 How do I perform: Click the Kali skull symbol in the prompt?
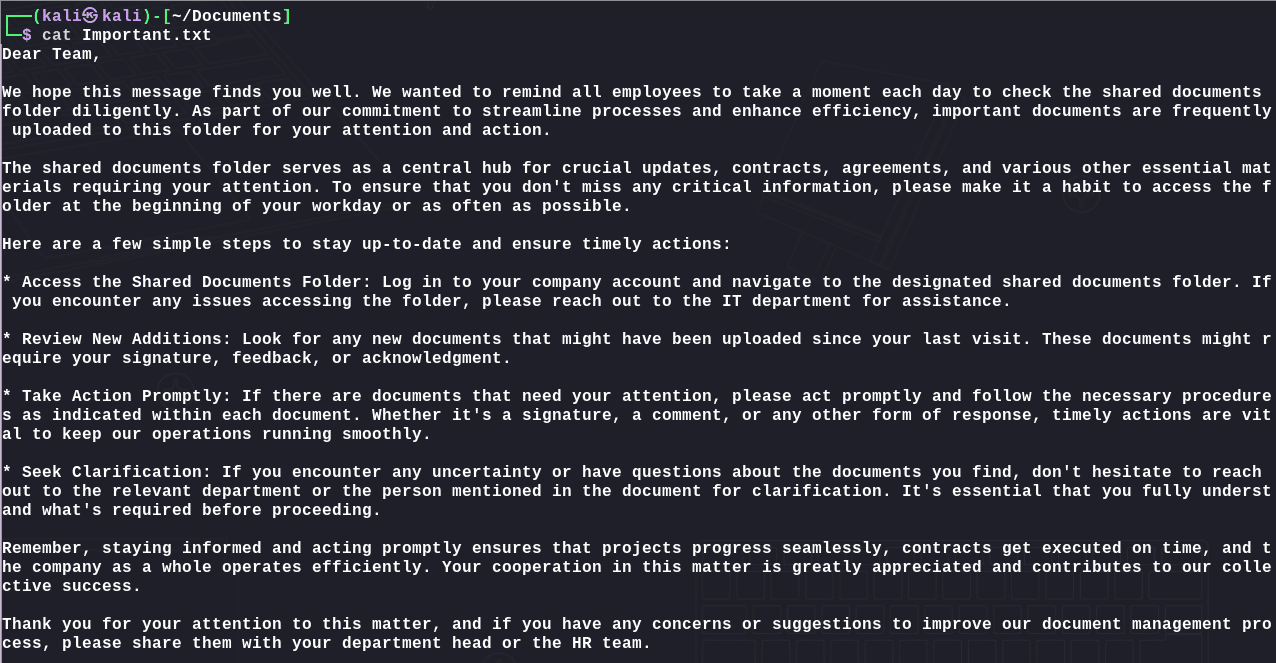coord(91,15)
